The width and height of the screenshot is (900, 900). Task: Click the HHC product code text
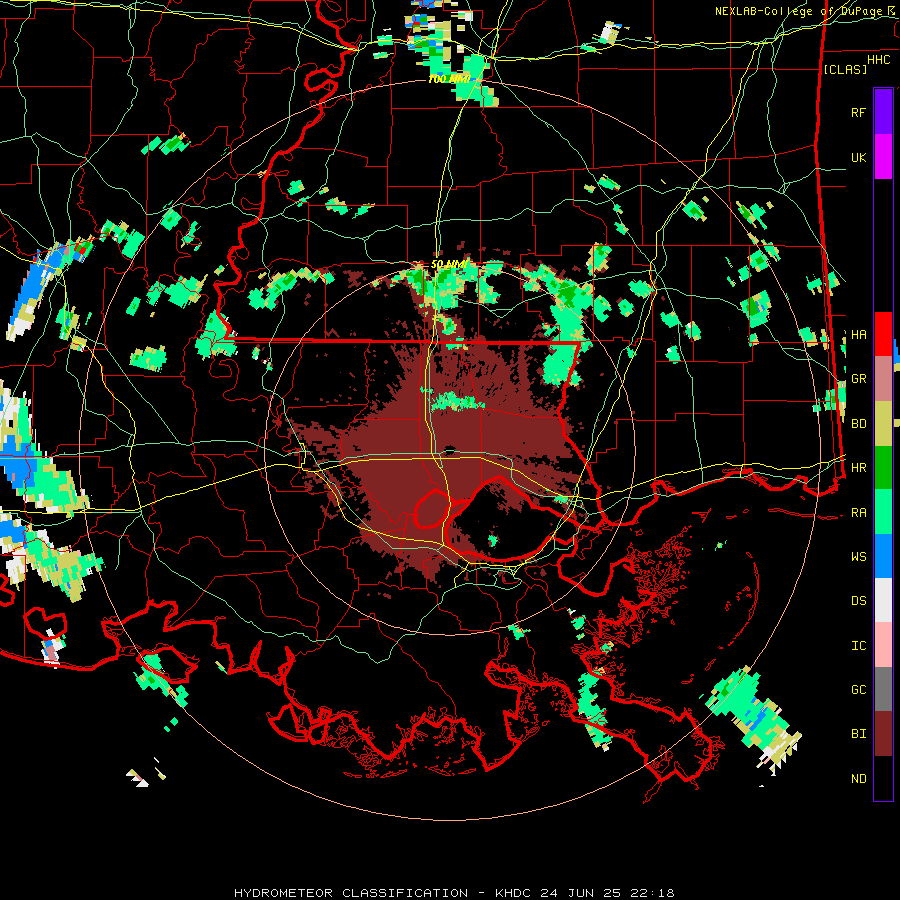878,60
